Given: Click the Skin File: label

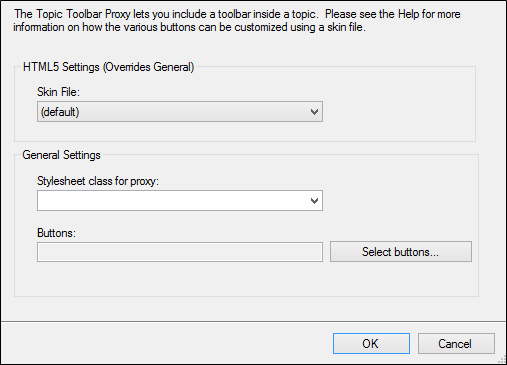Looking at the screenshot, I should click(59, 92).
